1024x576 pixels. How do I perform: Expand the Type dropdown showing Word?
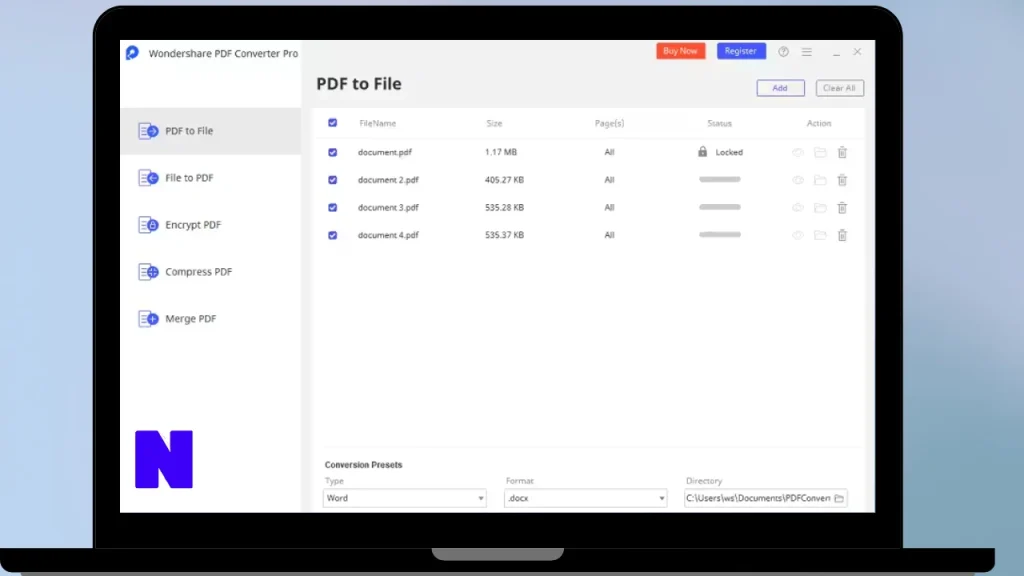(404, 498)
